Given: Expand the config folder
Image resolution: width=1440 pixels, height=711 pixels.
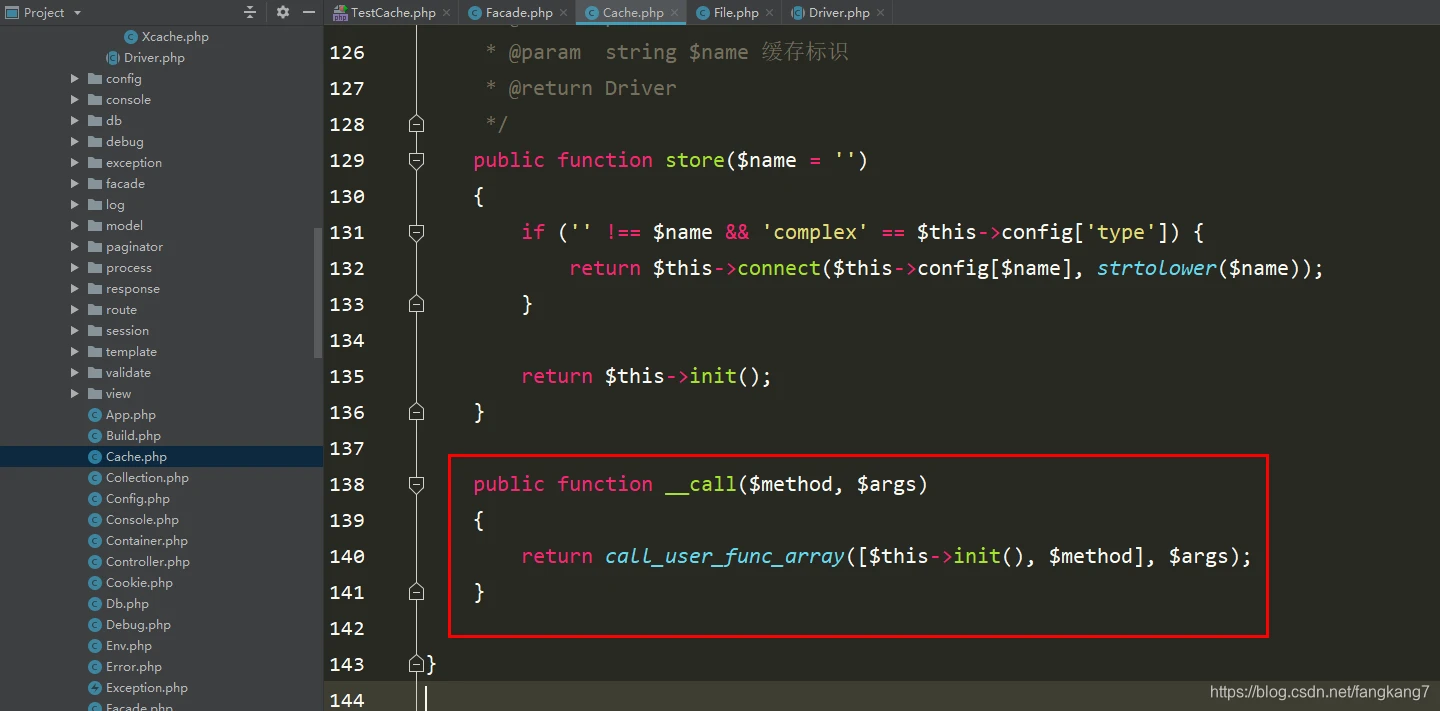Looking at the screenshot, I should pyautogui.click(x=75, y=79).
